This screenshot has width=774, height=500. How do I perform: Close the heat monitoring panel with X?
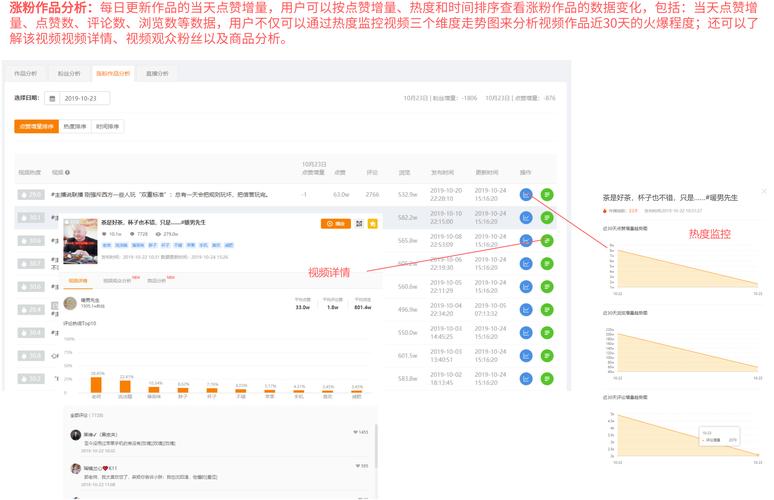click(764, 191)
